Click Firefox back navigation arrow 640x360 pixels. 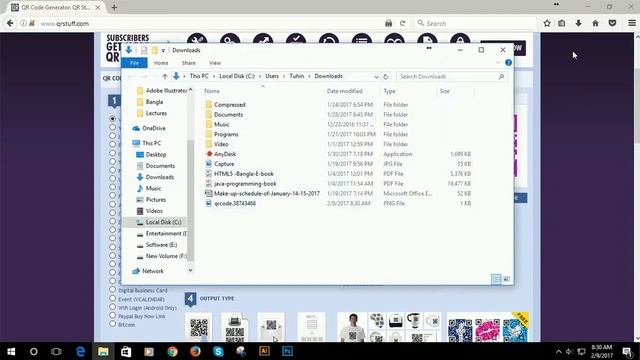(x=10, y=23)
